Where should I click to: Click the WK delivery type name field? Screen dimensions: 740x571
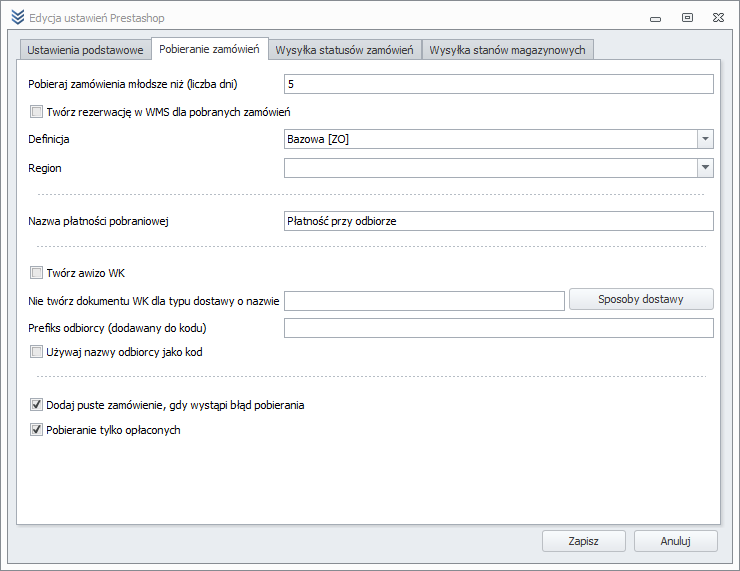pos(424,301)
